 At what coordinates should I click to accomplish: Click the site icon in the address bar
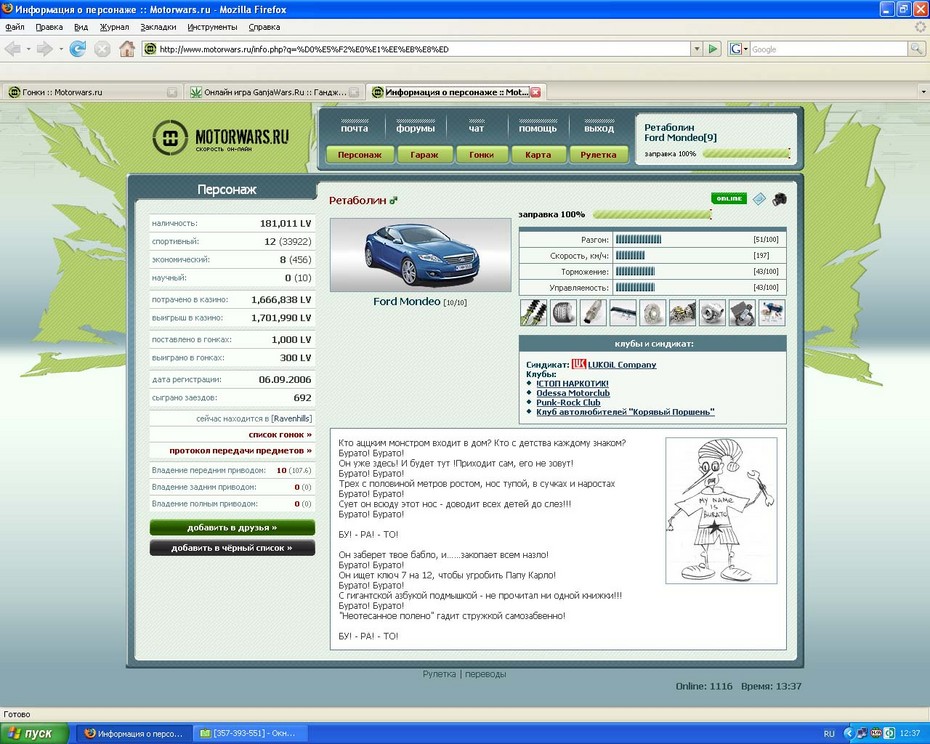[150, 49]
